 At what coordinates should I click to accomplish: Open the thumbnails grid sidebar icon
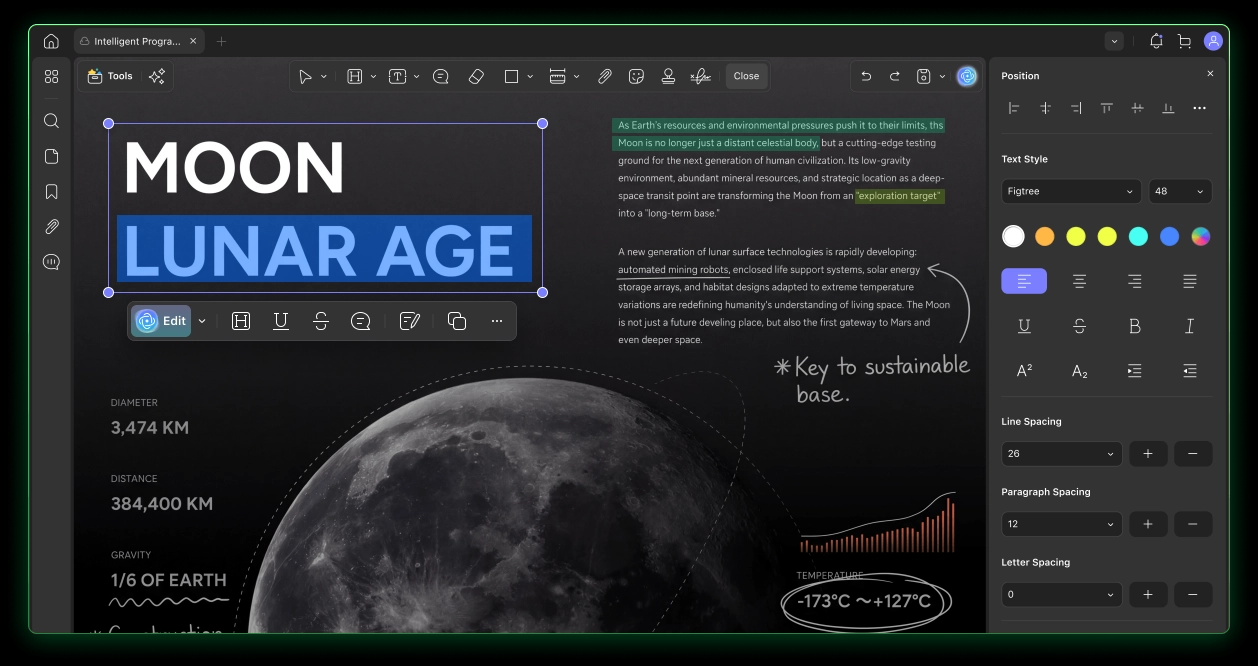(52, 77)
